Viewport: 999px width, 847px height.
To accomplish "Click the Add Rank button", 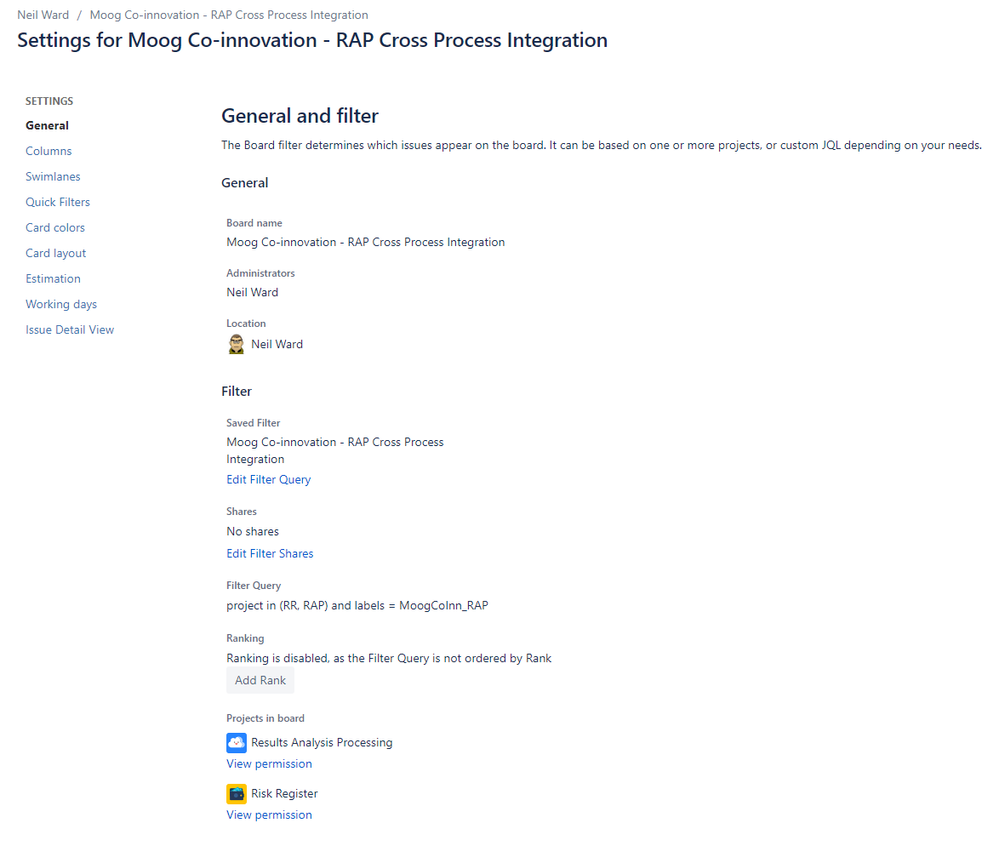I will (260, 680).
